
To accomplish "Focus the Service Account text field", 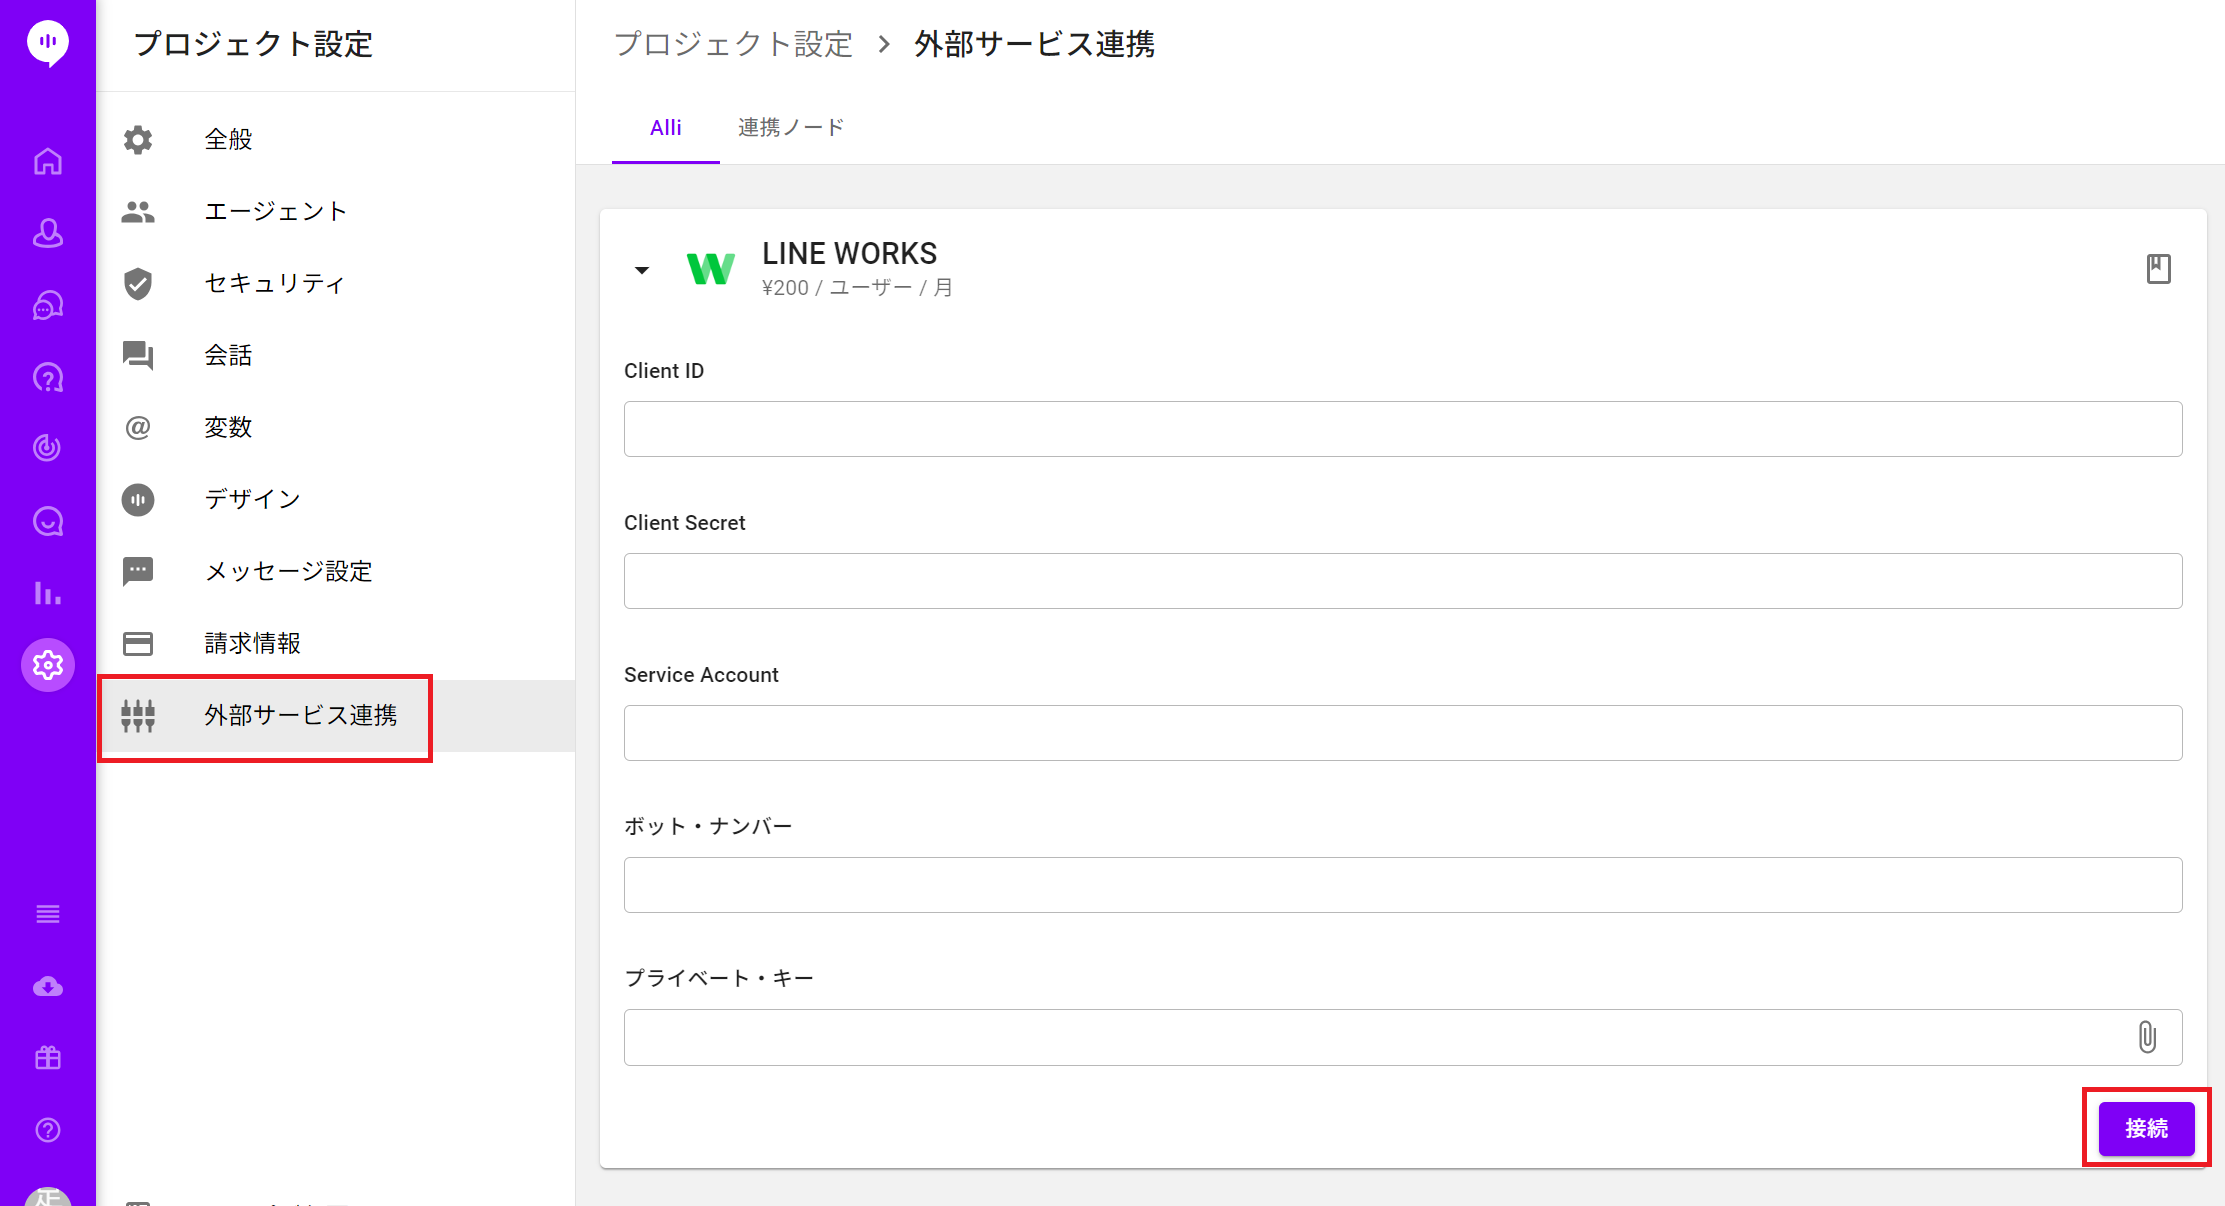I will (1402, 733).
